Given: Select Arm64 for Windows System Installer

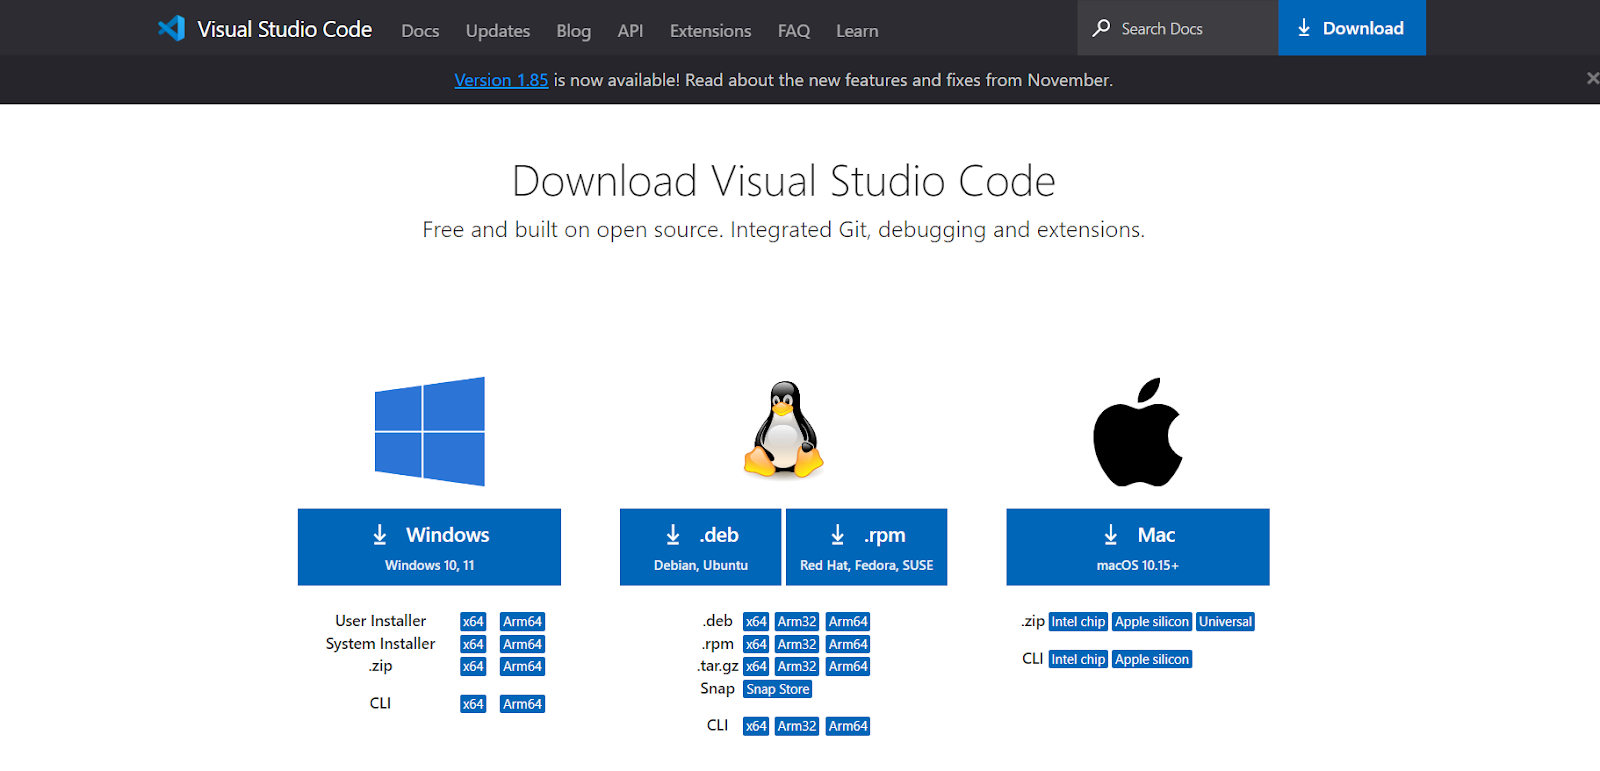Looking at the screenshot, I should [522, 645].
